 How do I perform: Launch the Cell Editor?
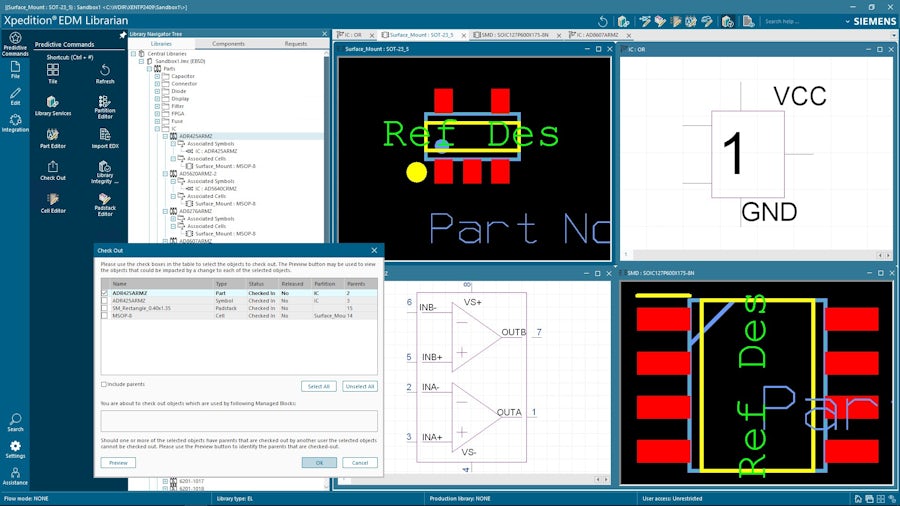[x=53, y=203]
